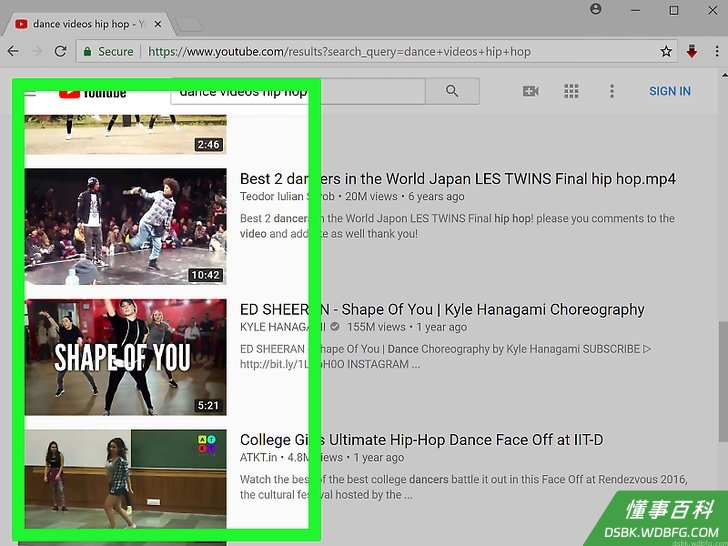Screen dimensions: 728x546
Task: Go back with the browser back arrow
Action: click(x=13, y=51)
